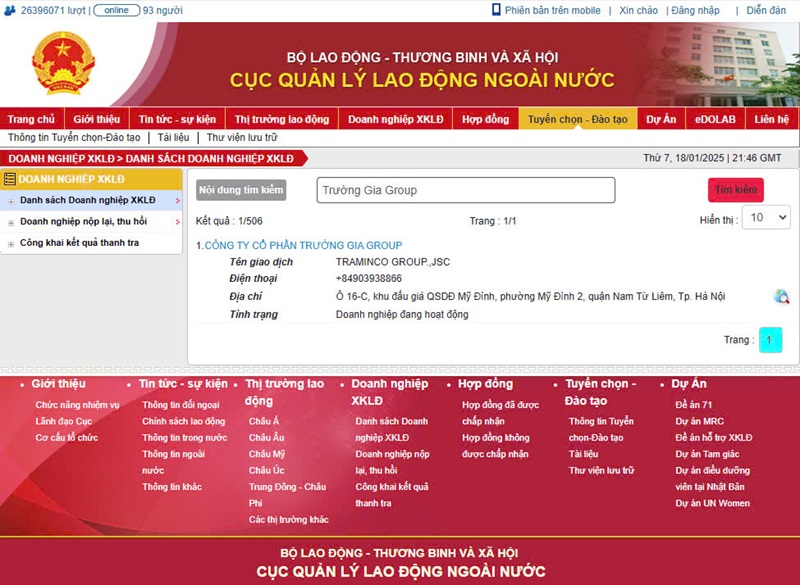Open eDOLAB menu

click(x=715, y=119)
